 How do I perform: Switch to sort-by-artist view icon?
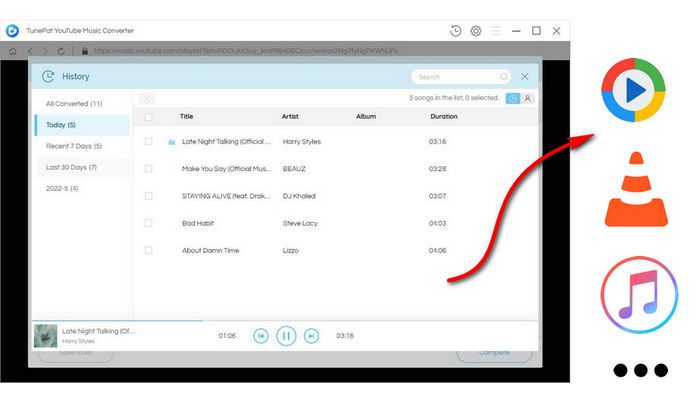[x=527, y=98]
